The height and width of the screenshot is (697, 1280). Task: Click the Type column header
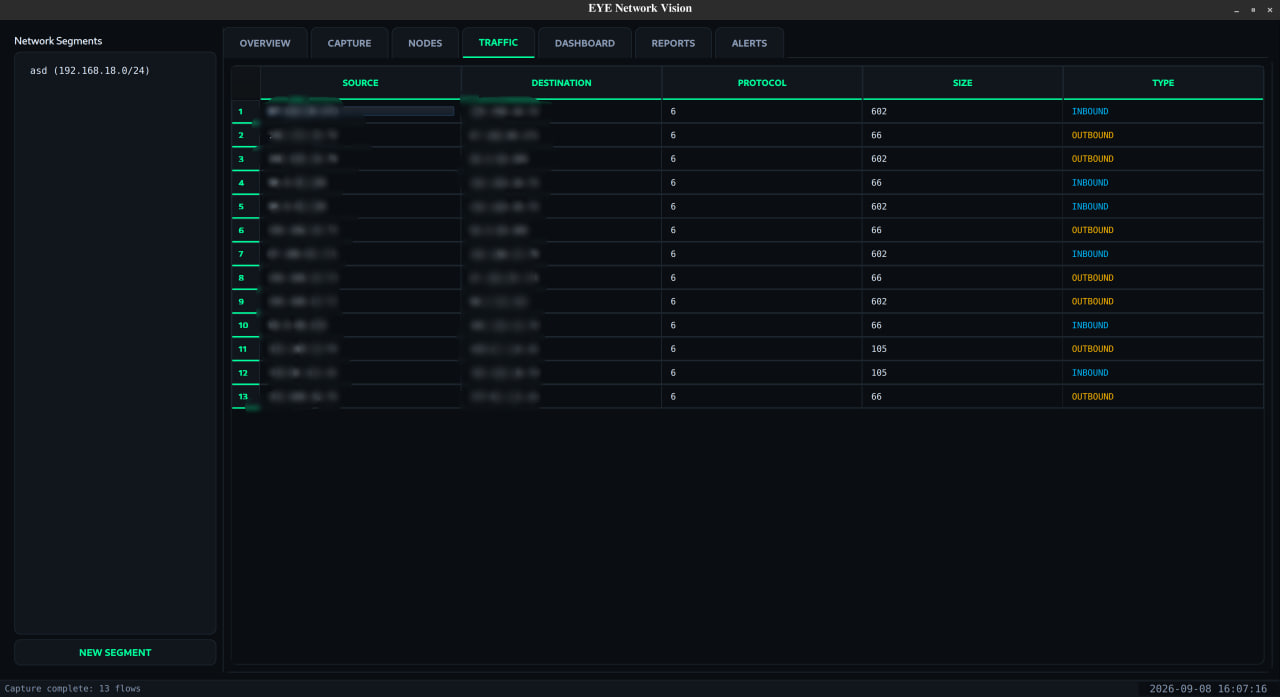click(x=1163, y=83)
